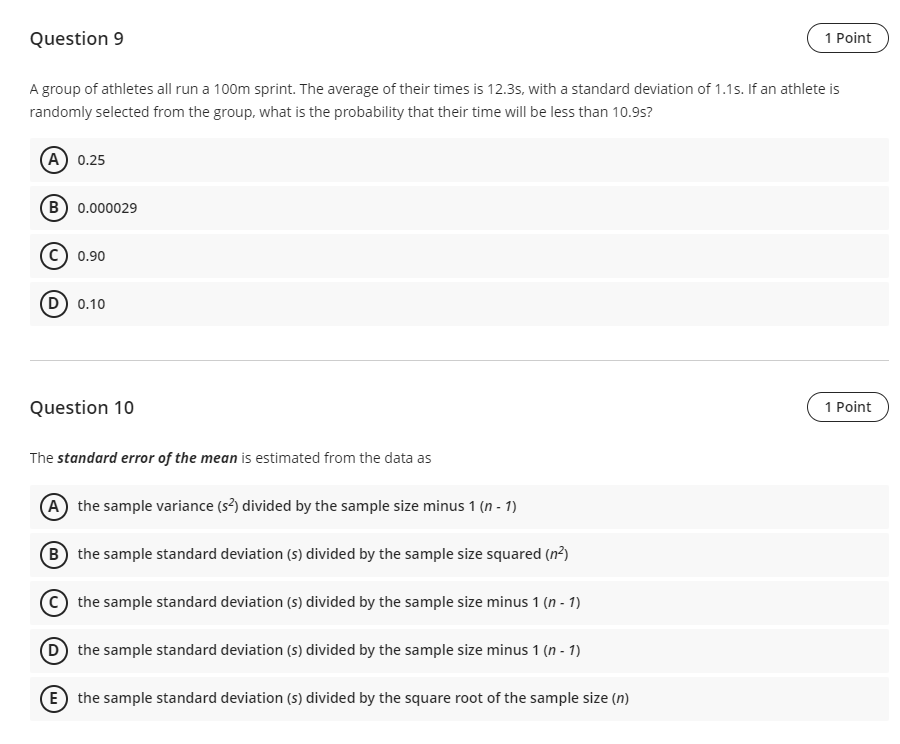Click the Question 10 heading

(x=82, y=407)
